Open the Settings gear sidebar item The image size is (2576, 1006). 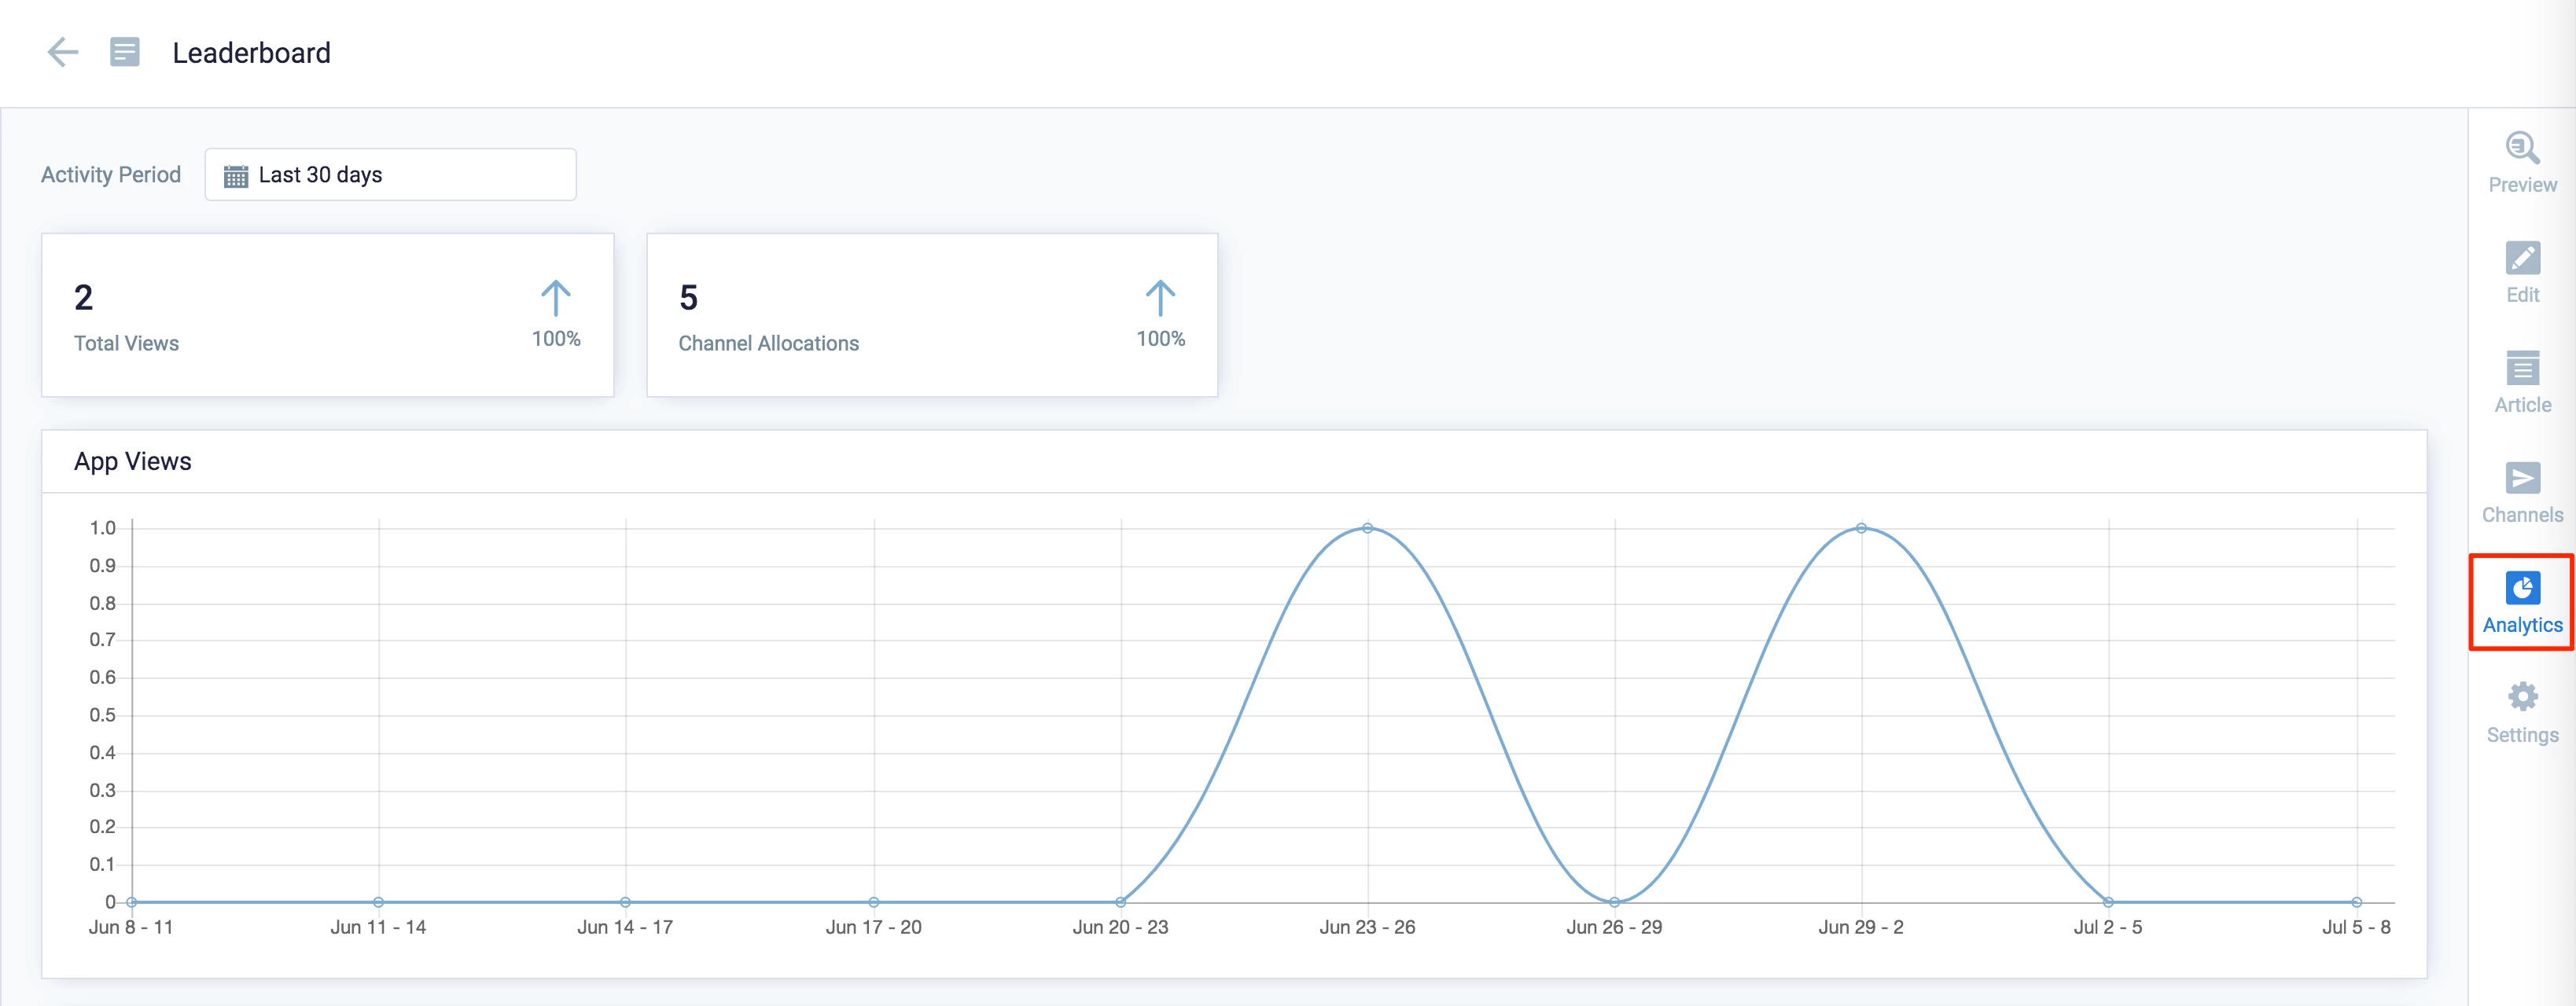click(2522, 713)
